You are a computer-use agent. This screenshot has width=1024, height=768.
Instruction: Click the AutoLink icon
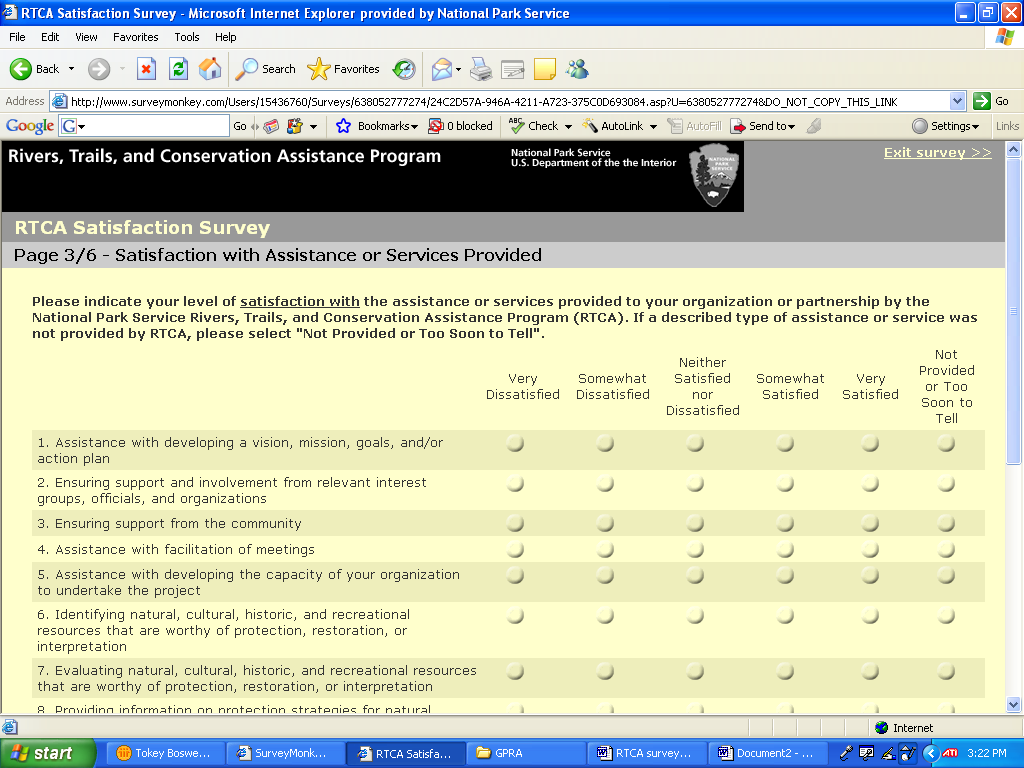click(590, 126)
